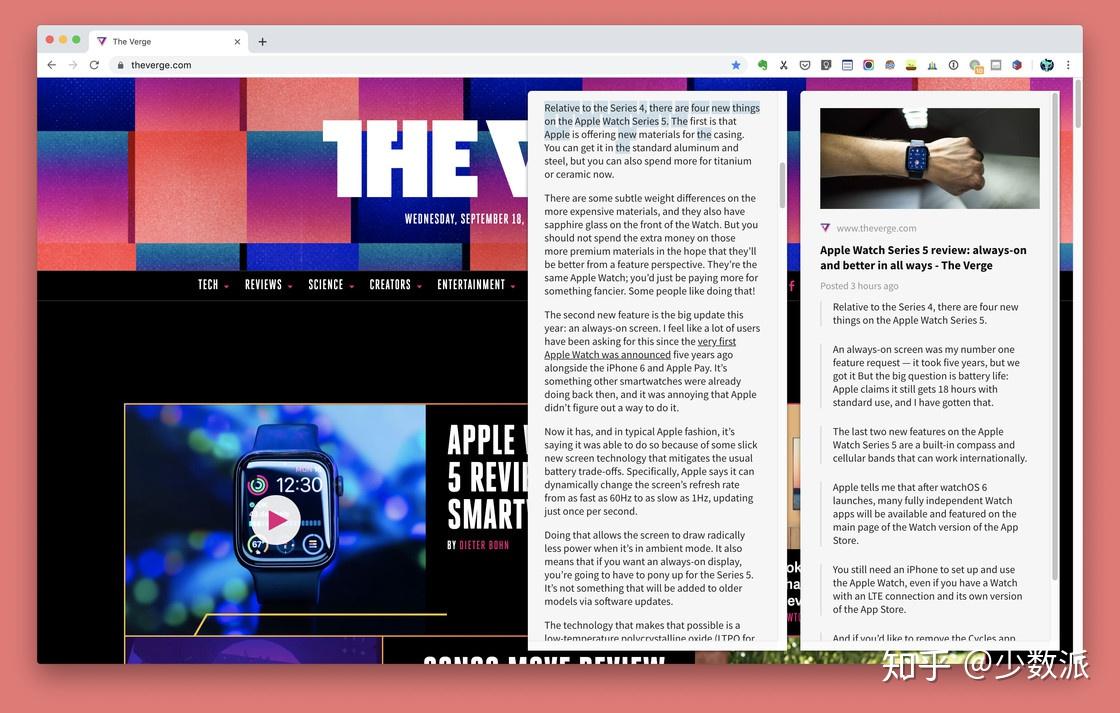Open the green sprout extension icon

coord(911,65)
